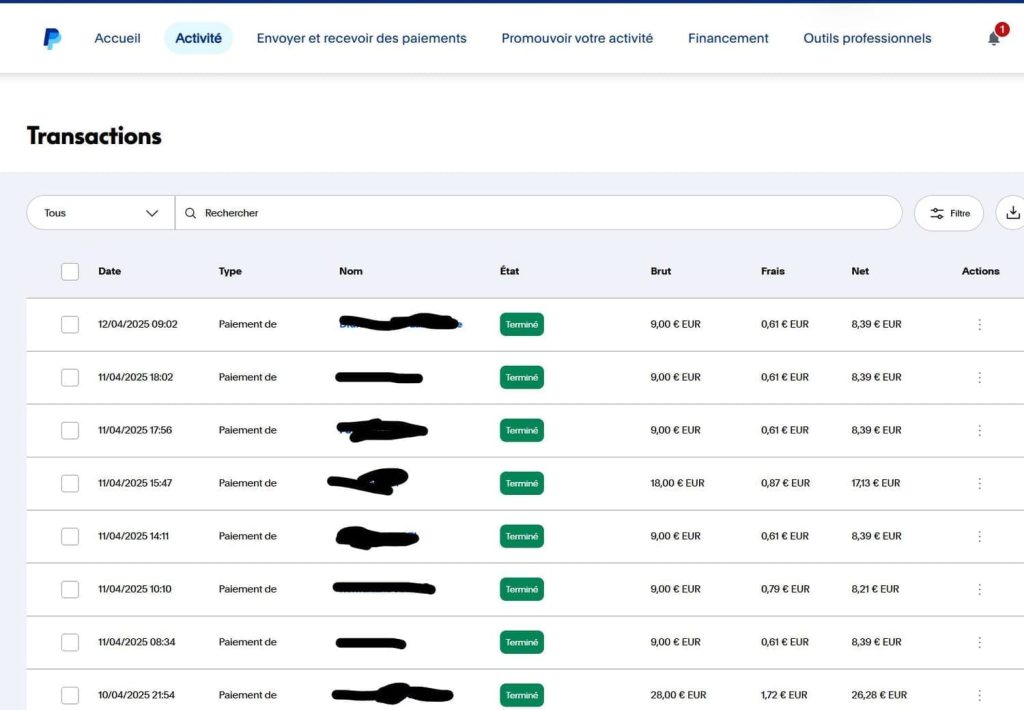Toggle the select-all checkbox in table header
Viewport: 1024px width, 710px height.
tap(70, 271)
